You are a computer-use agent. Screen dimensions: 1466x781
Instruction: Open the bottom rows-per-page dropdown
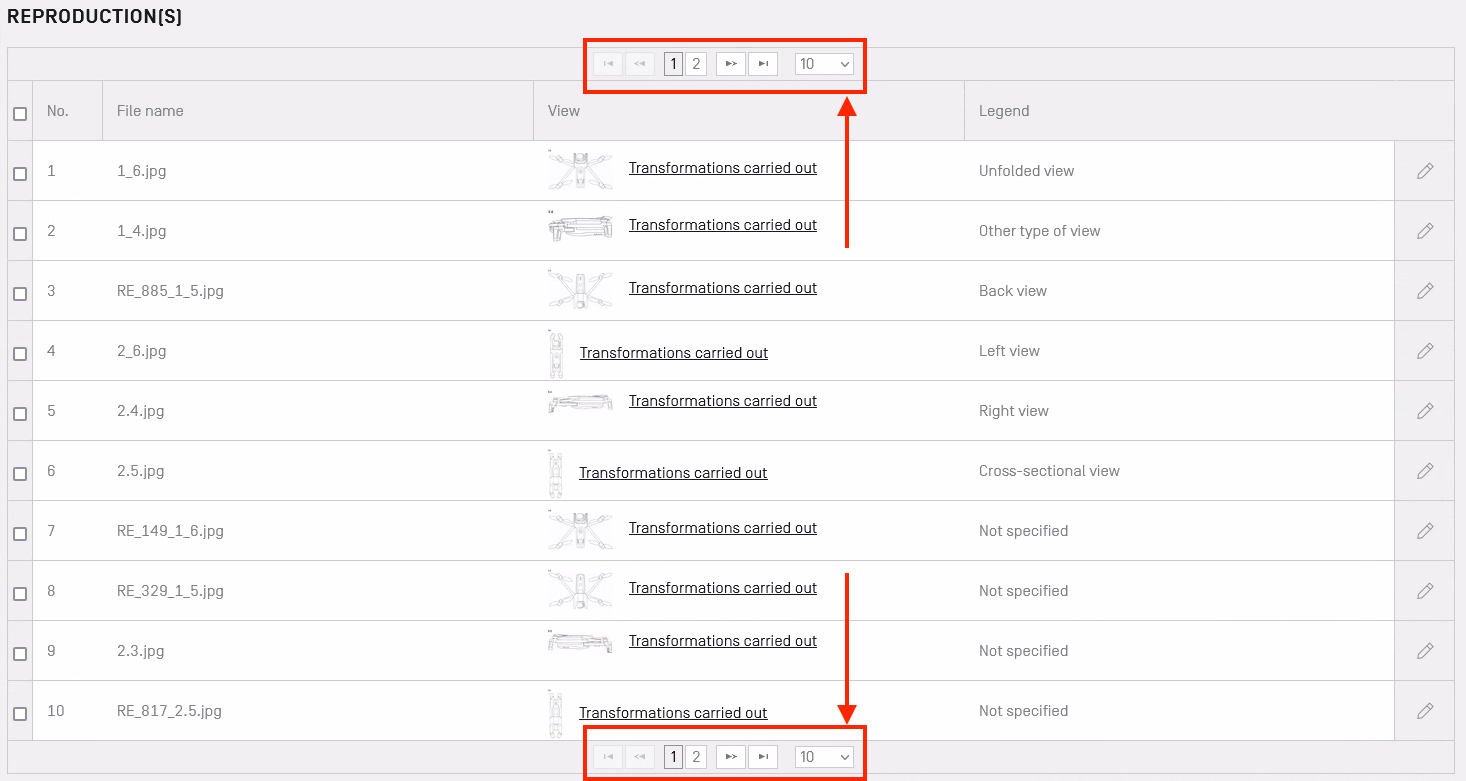coord(824,757)
